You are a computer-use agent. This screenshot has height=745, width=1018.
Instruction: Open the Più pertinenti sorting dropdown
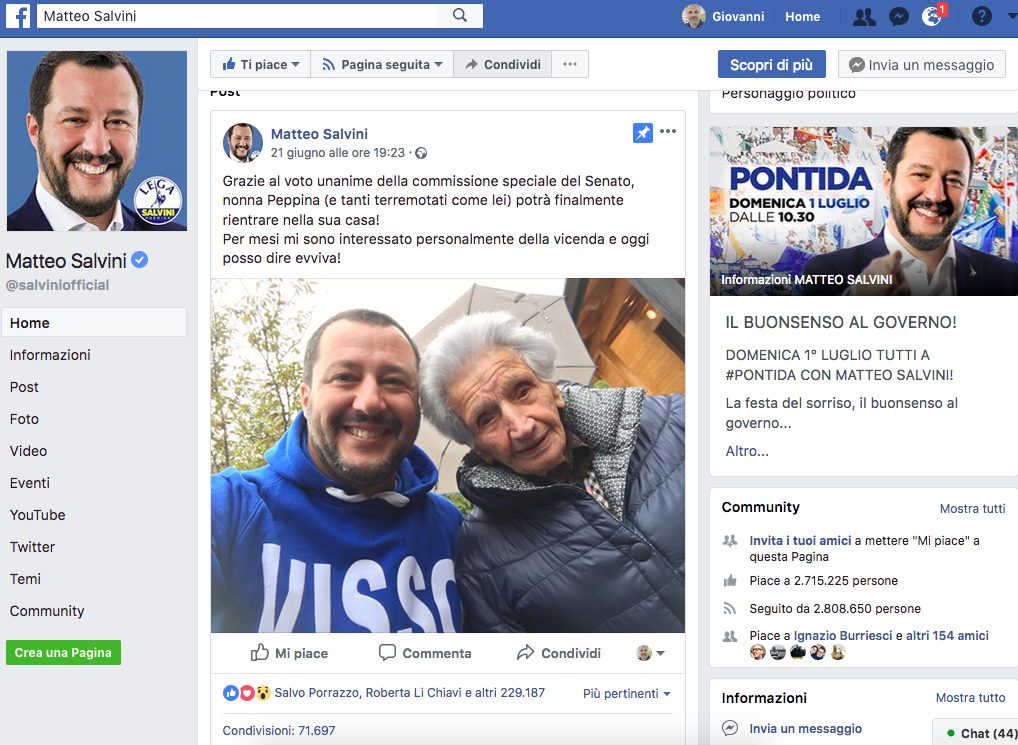[x=627, y=693]
